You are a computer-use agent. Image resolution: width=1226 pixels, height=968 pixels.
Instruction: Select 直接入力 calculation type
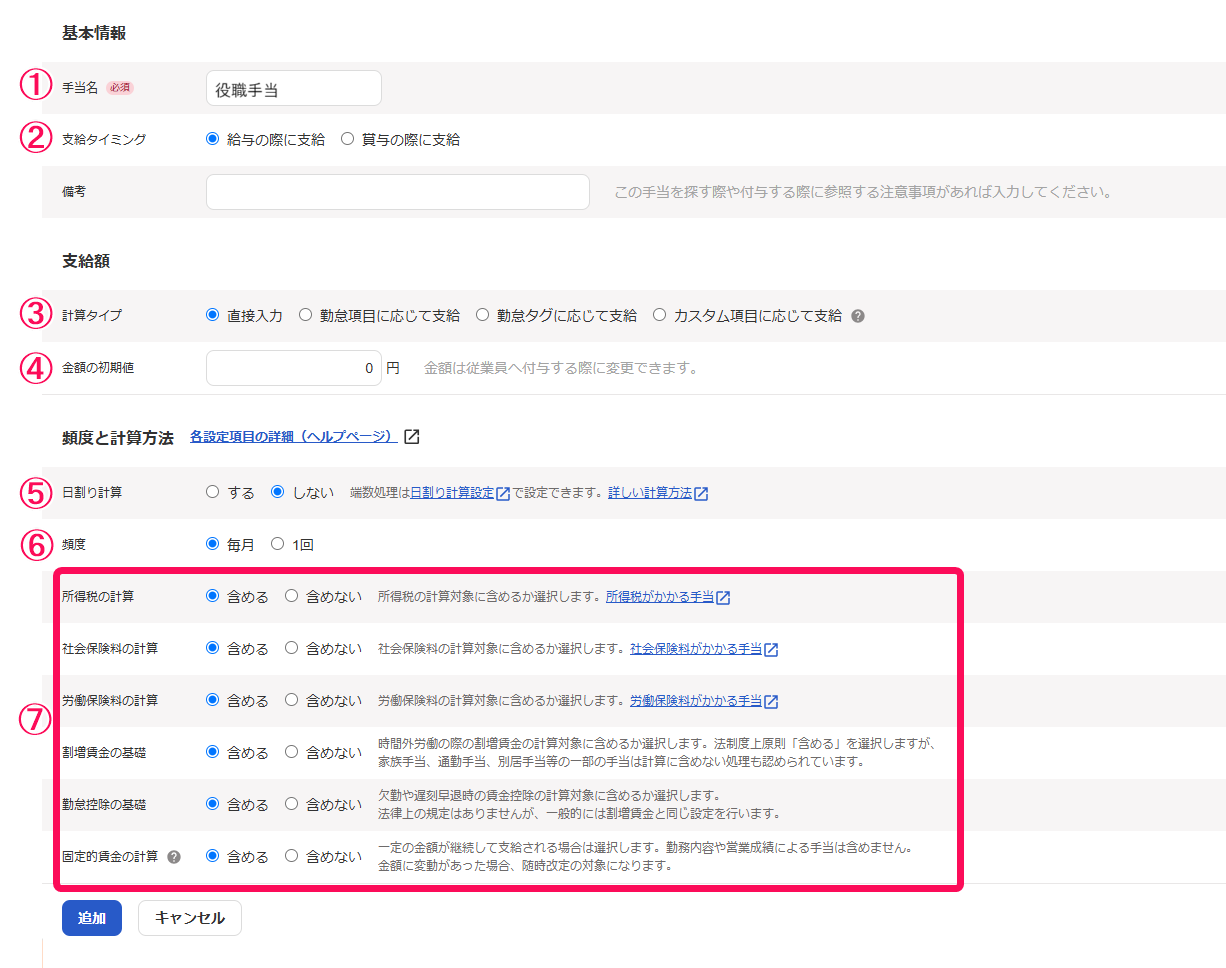[x=212, y=315]
